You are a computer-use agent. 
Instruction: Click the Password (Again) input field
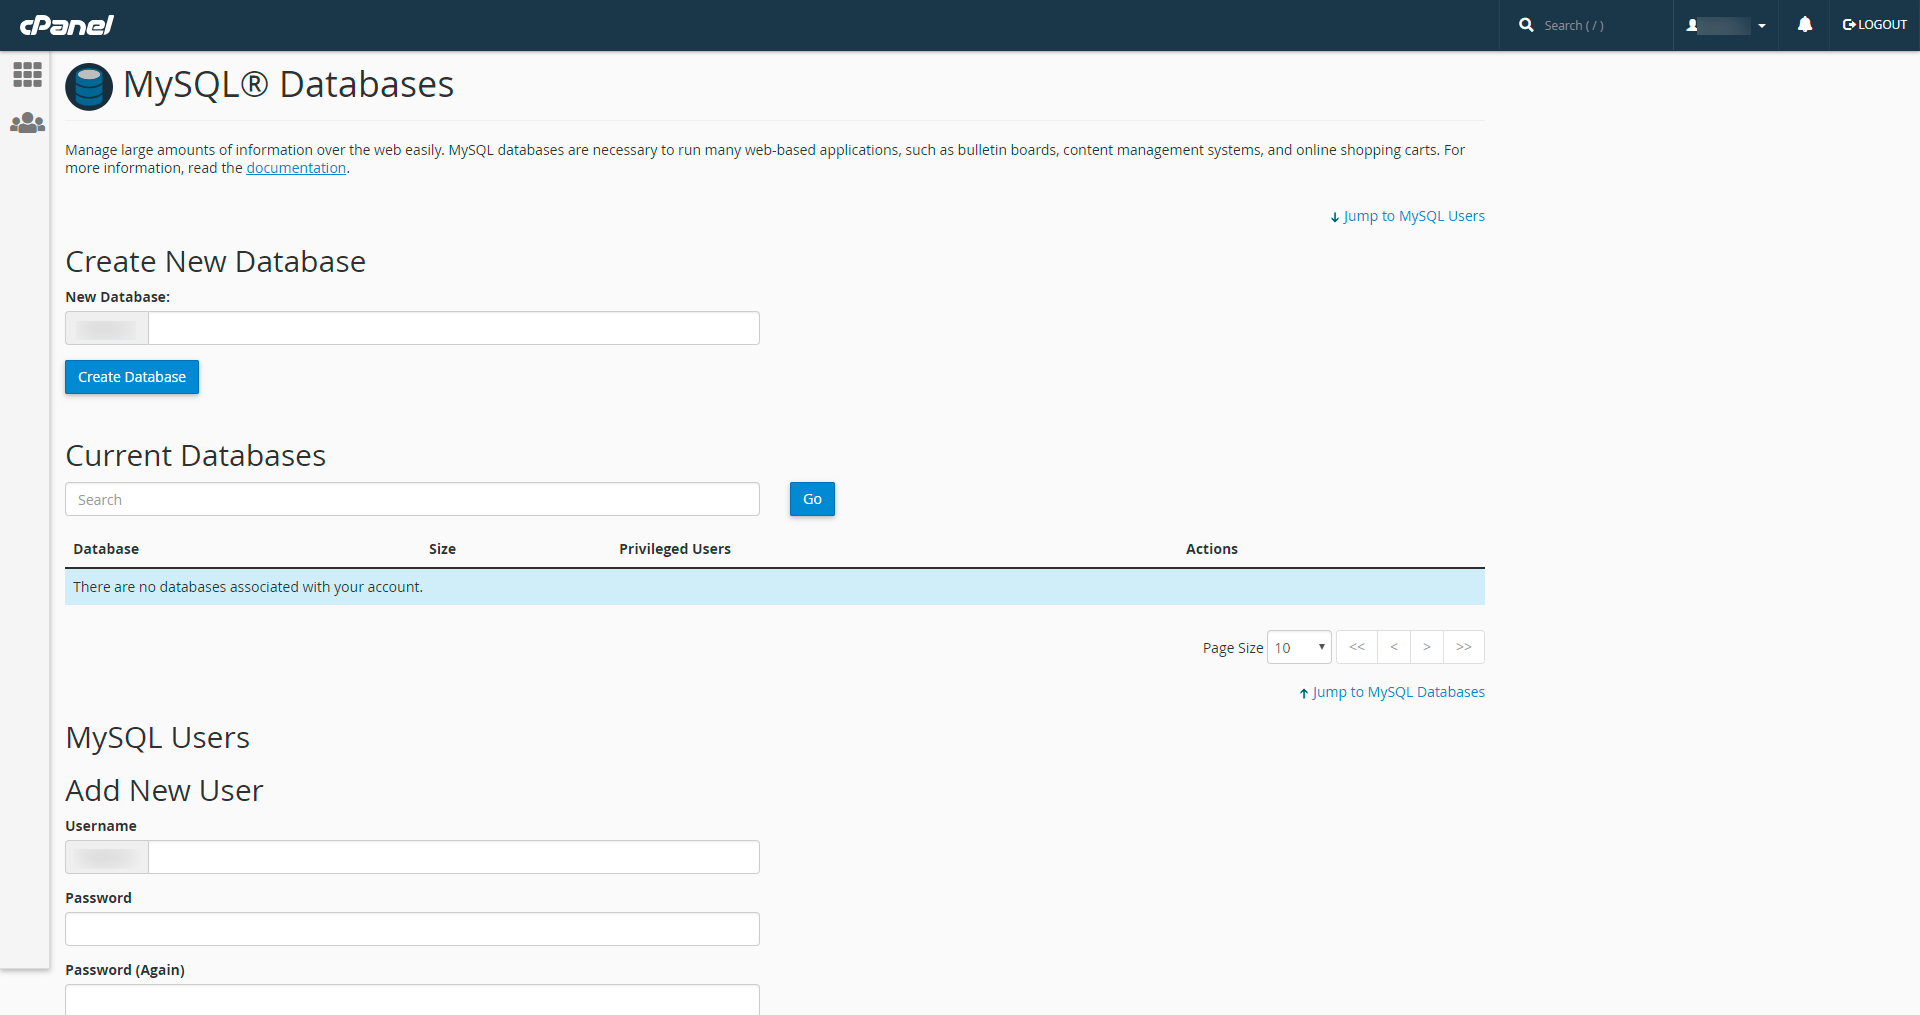tap(412, 999)
